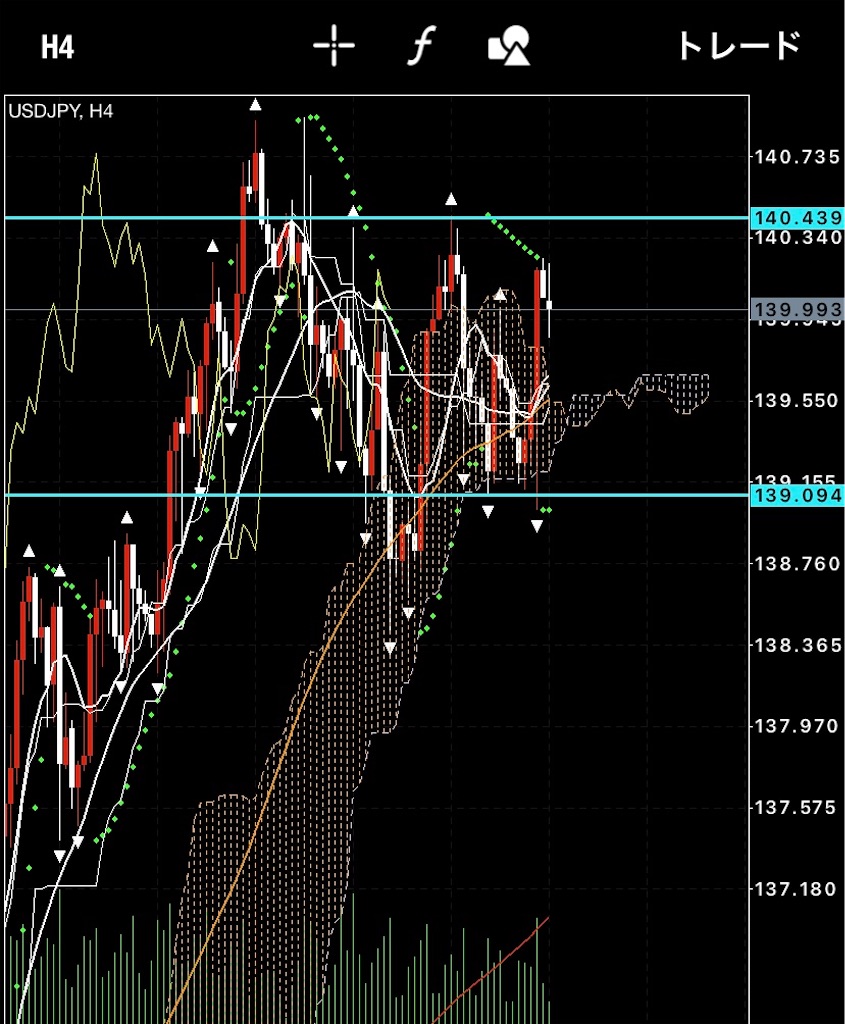This screenshot has height=1024, width=845.
Task: Select the gray current-price horizontal line
Action: click(x=376, y=310)
